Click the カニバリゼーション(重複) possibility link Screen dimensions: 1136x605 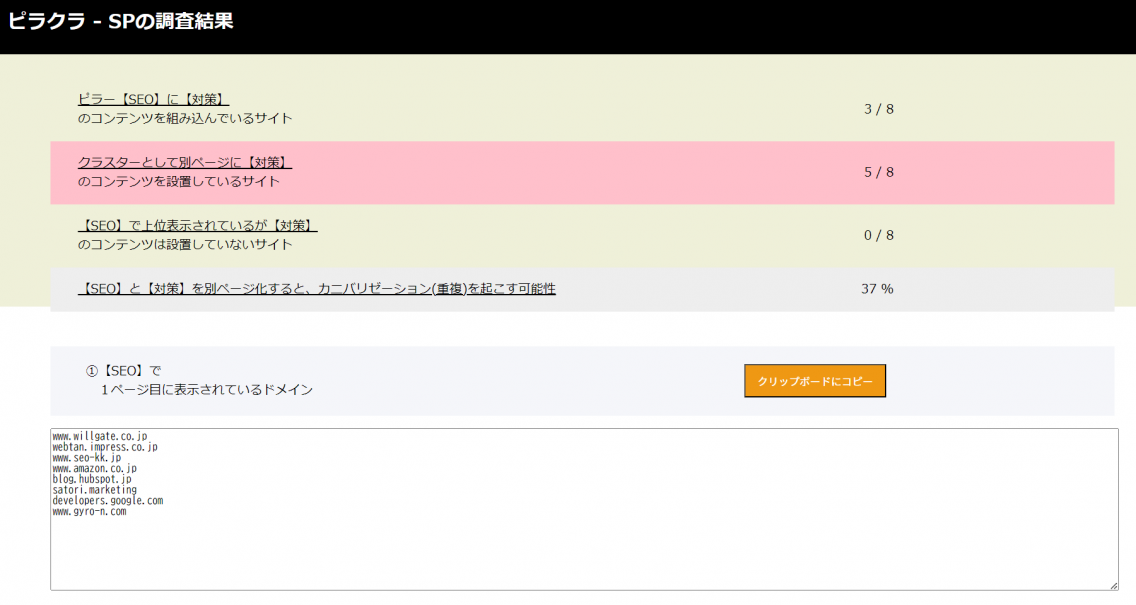pyautogui.click(x=316, y=289)
